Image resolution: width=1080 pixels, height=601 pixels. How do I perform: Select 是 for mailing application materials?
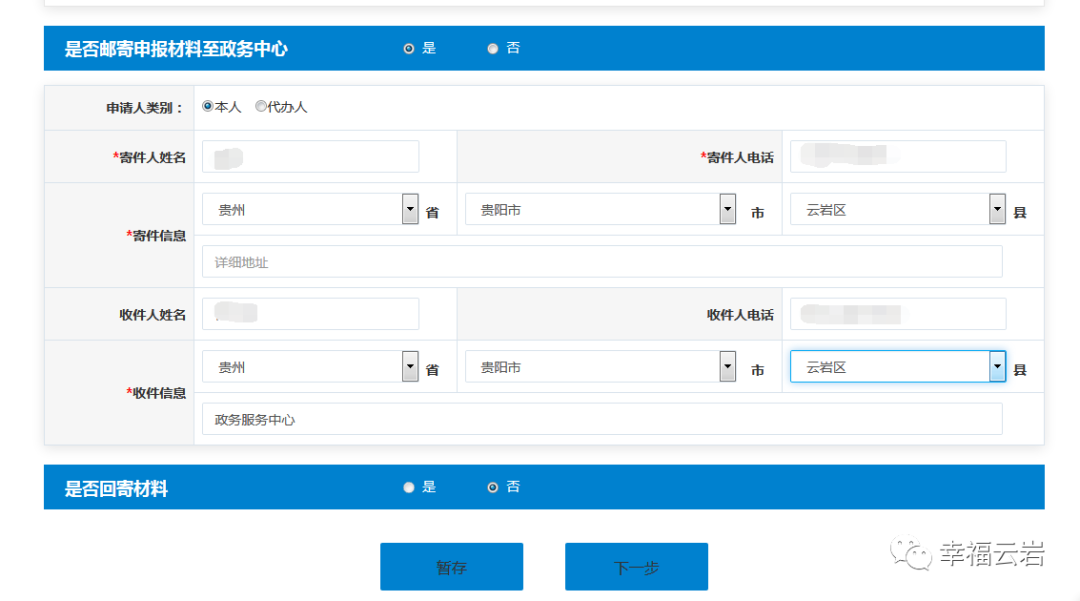click(409, 47)
